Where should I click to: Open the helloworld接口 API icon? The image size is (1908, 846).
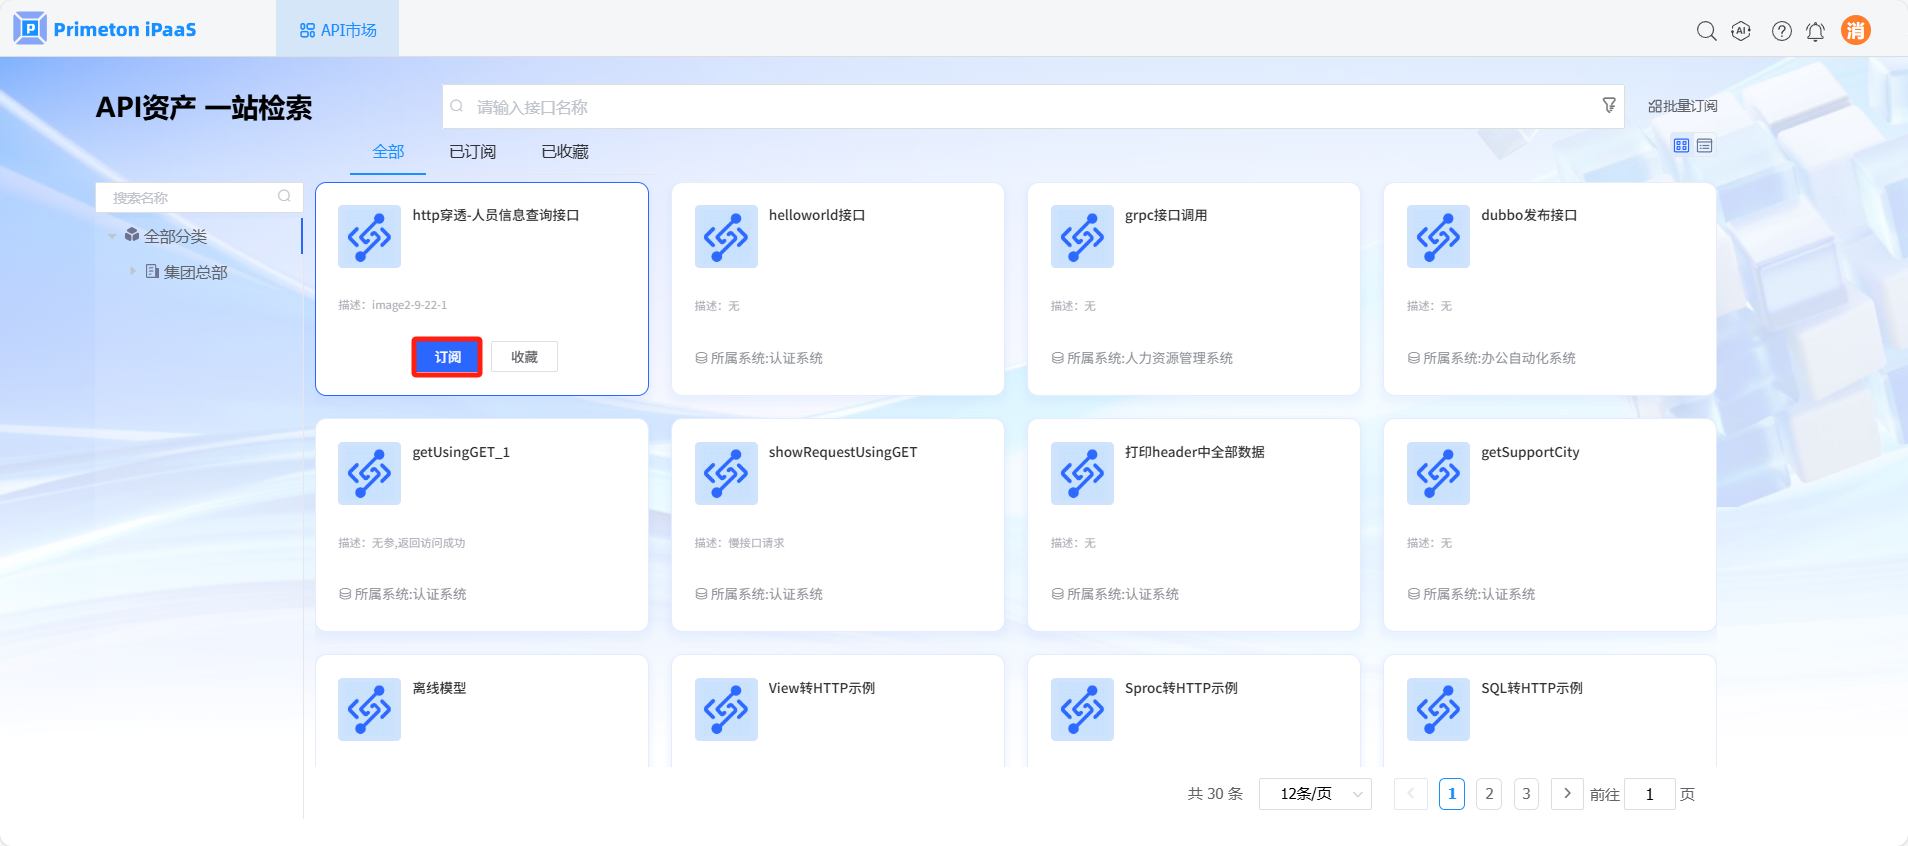[x=726, y=237]
